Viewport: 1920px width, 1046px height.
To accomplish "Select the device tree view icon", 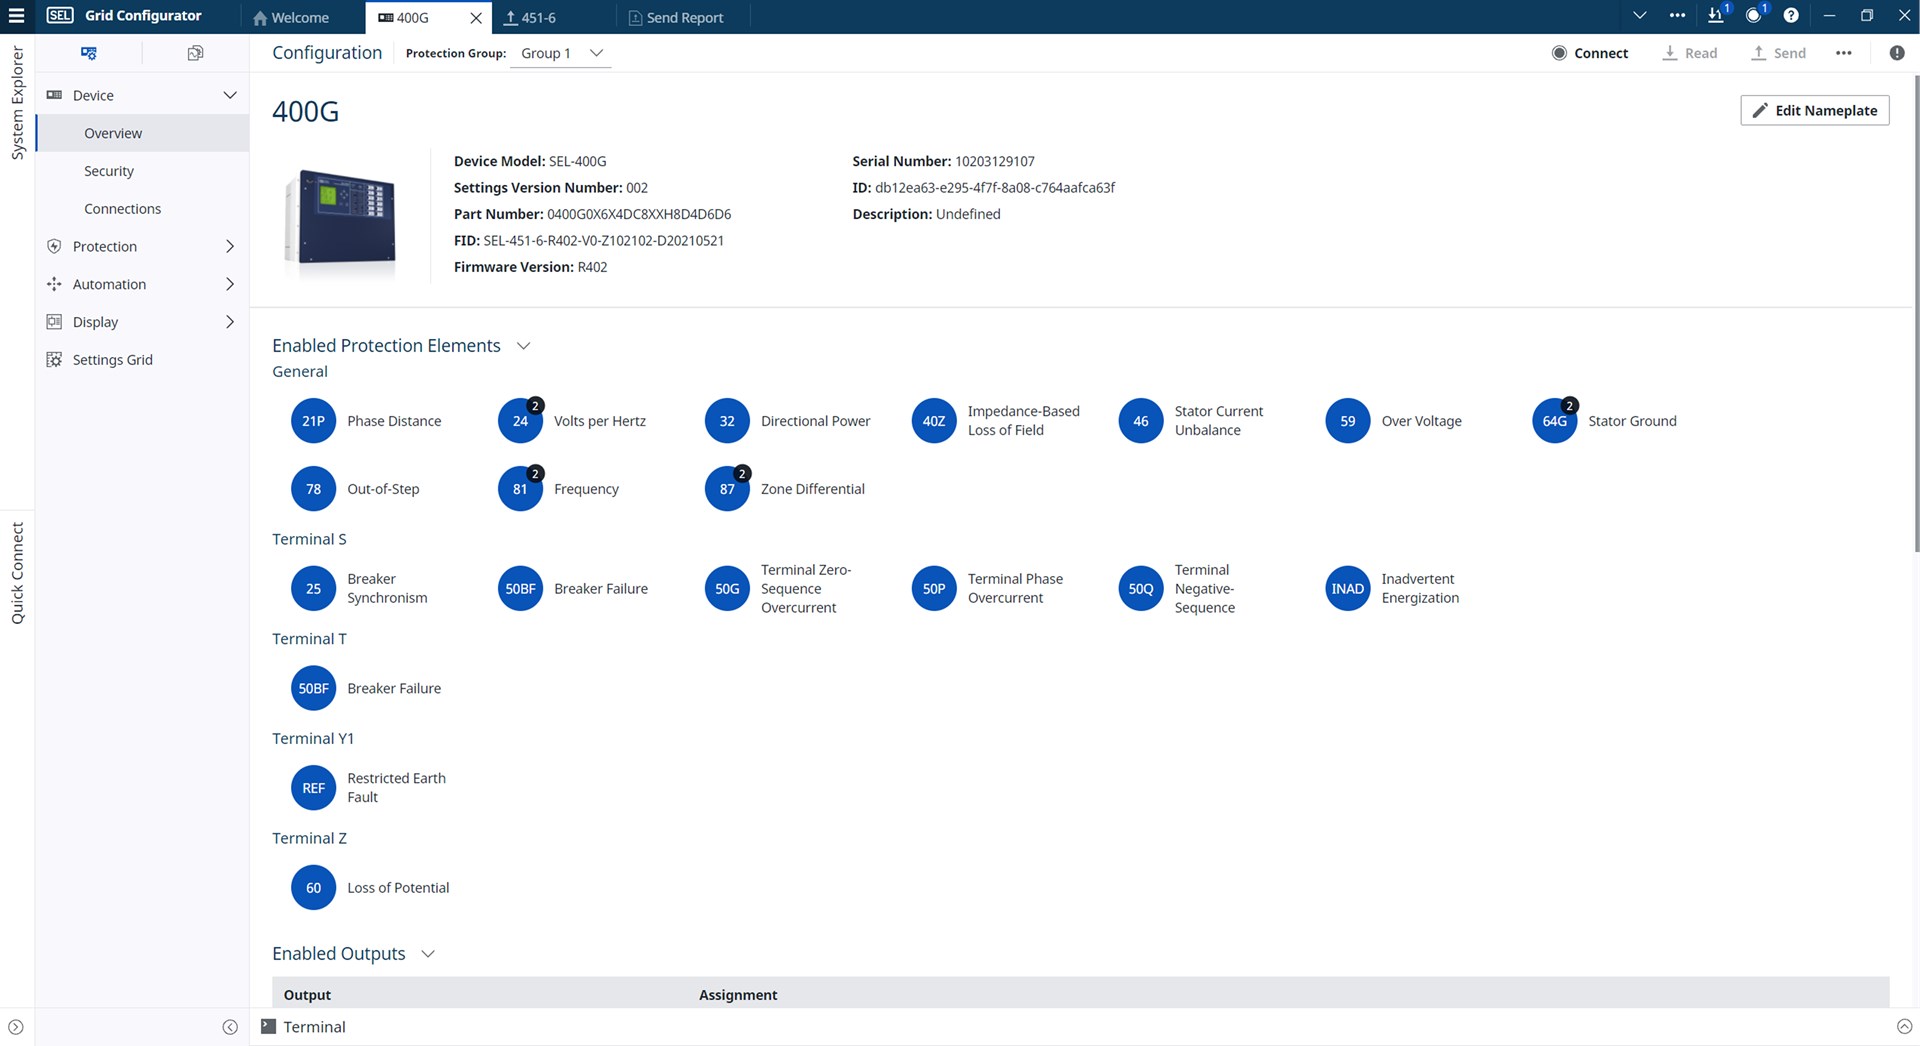I will click(89, 53).
